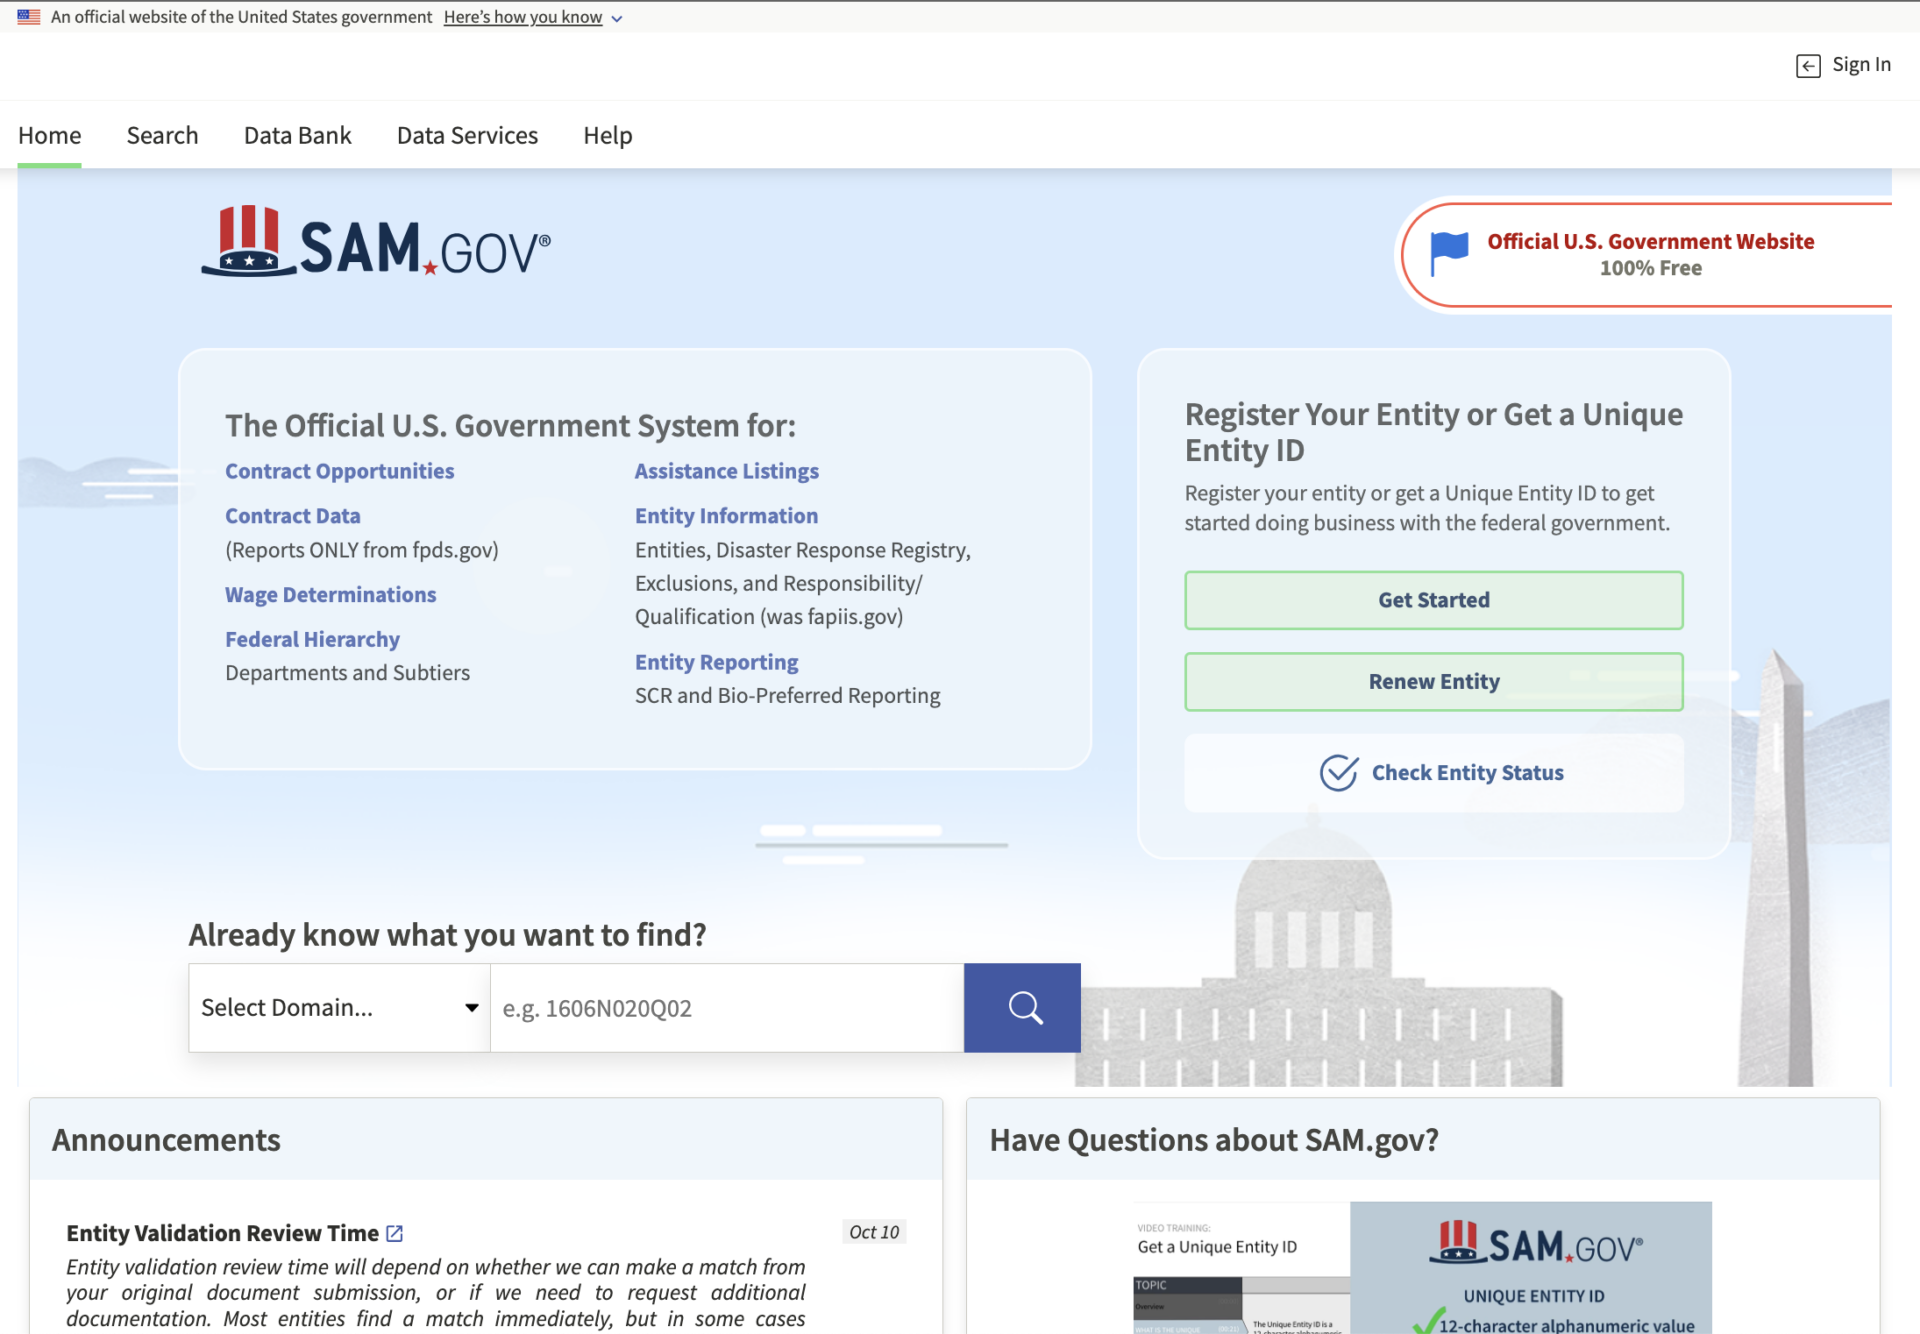Open the Entity Validation Review Time announcement
The image size is (1920, 1334).
tap(222, 1233)
